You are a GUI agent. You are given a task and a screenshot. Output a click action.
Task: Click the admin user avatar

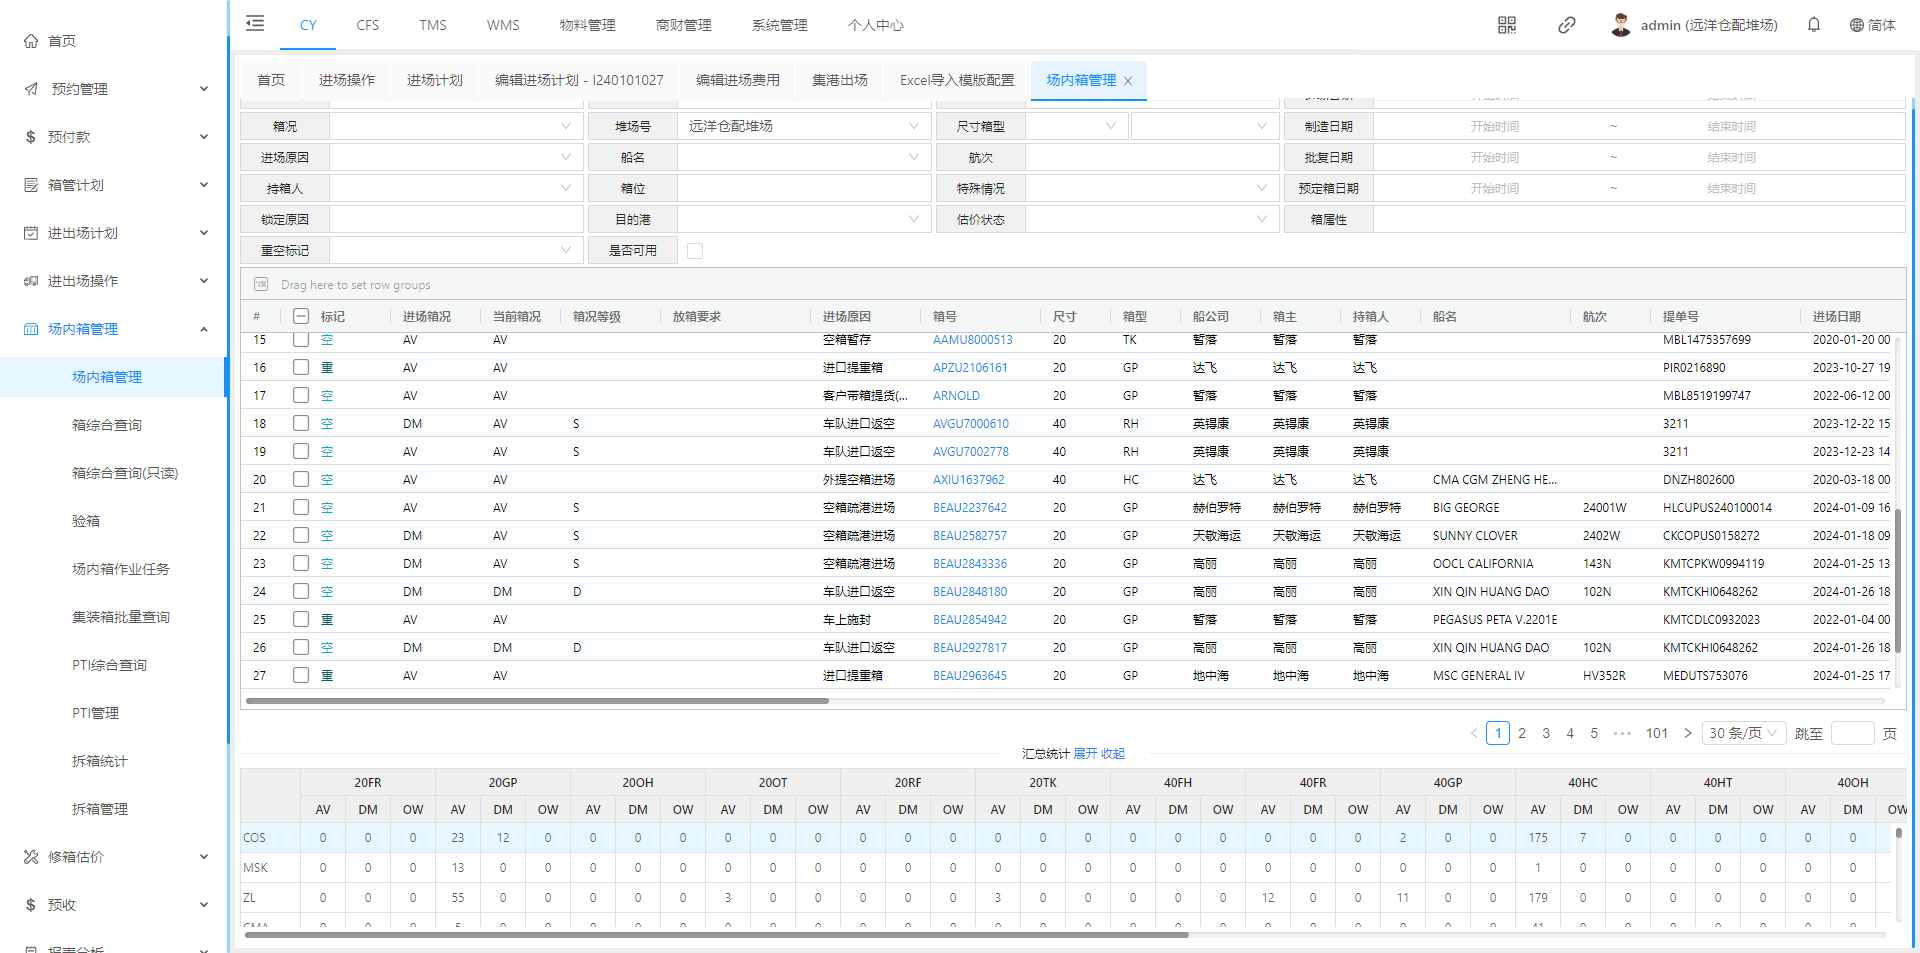click(1620, 25)
